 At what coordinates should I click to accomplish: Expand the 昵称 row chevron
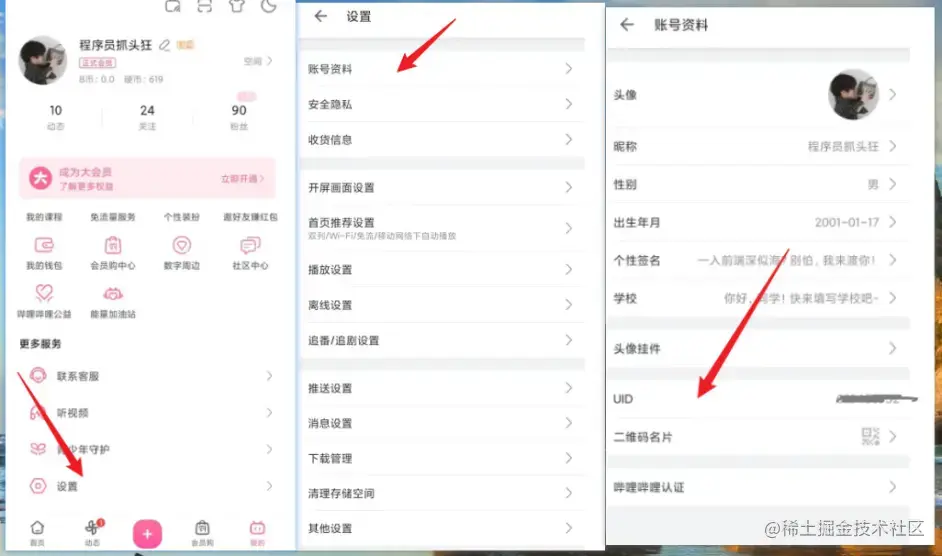tap(893, 146)
